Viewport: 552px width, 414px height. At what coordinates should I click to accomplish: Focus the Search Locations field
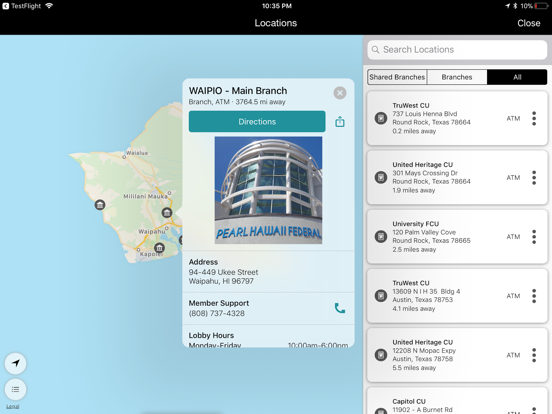click(457, 50)
